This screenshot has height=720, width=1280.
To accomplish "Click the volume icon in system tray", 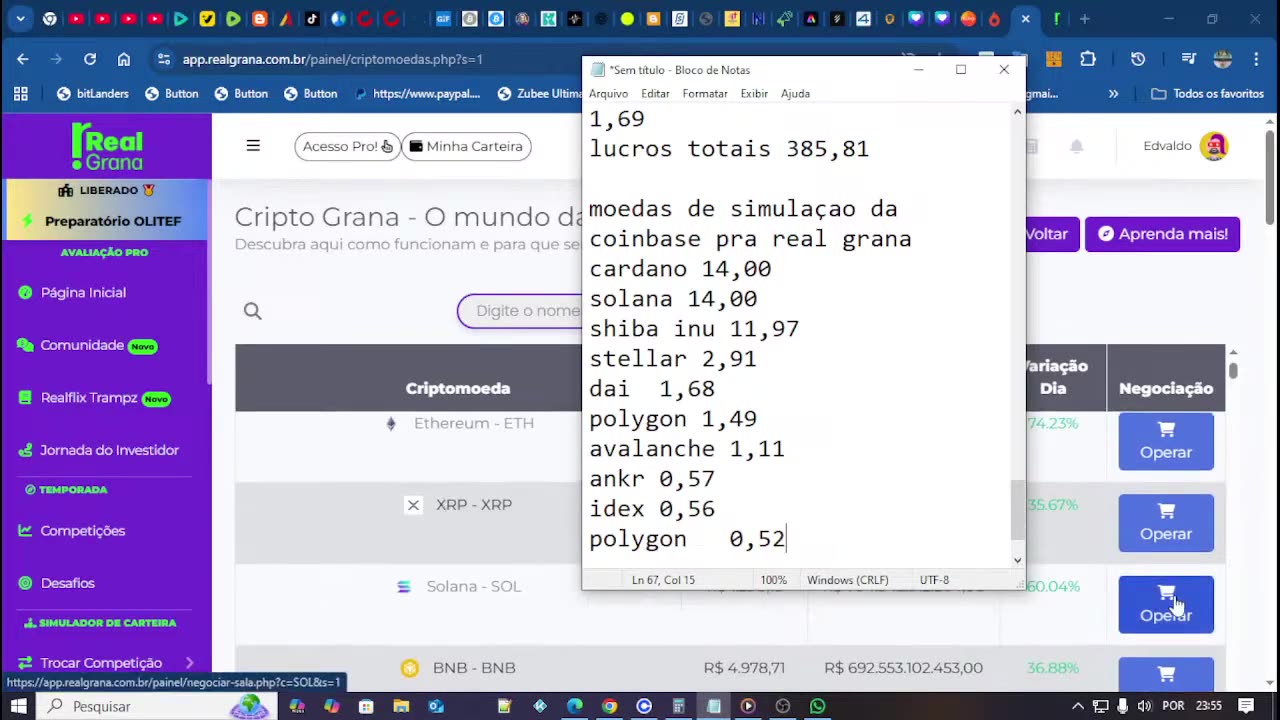I will point(1142,706).
